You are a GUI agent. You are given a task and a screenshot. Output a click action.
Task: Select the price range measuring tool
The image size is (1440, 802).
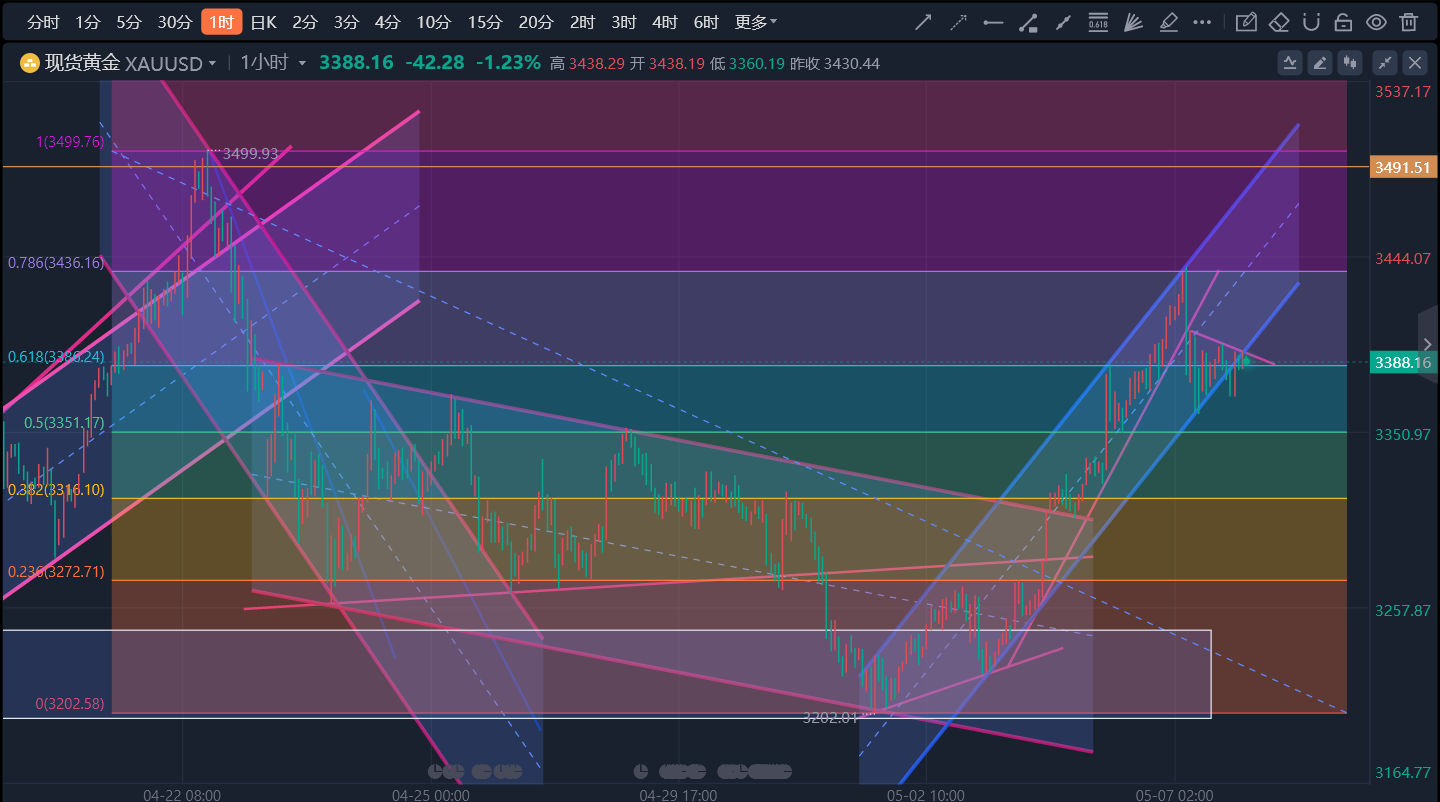pos(1027,22)
